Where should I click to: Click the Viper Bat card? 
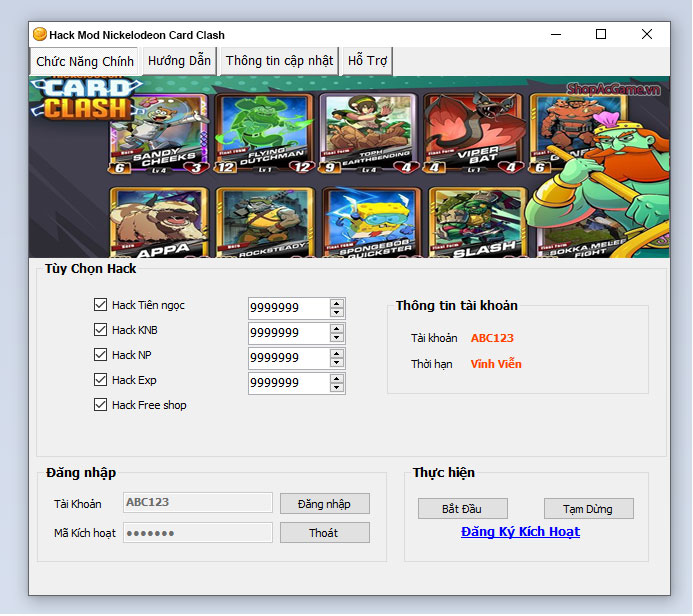pyautogui.click(x=473, y=133)
